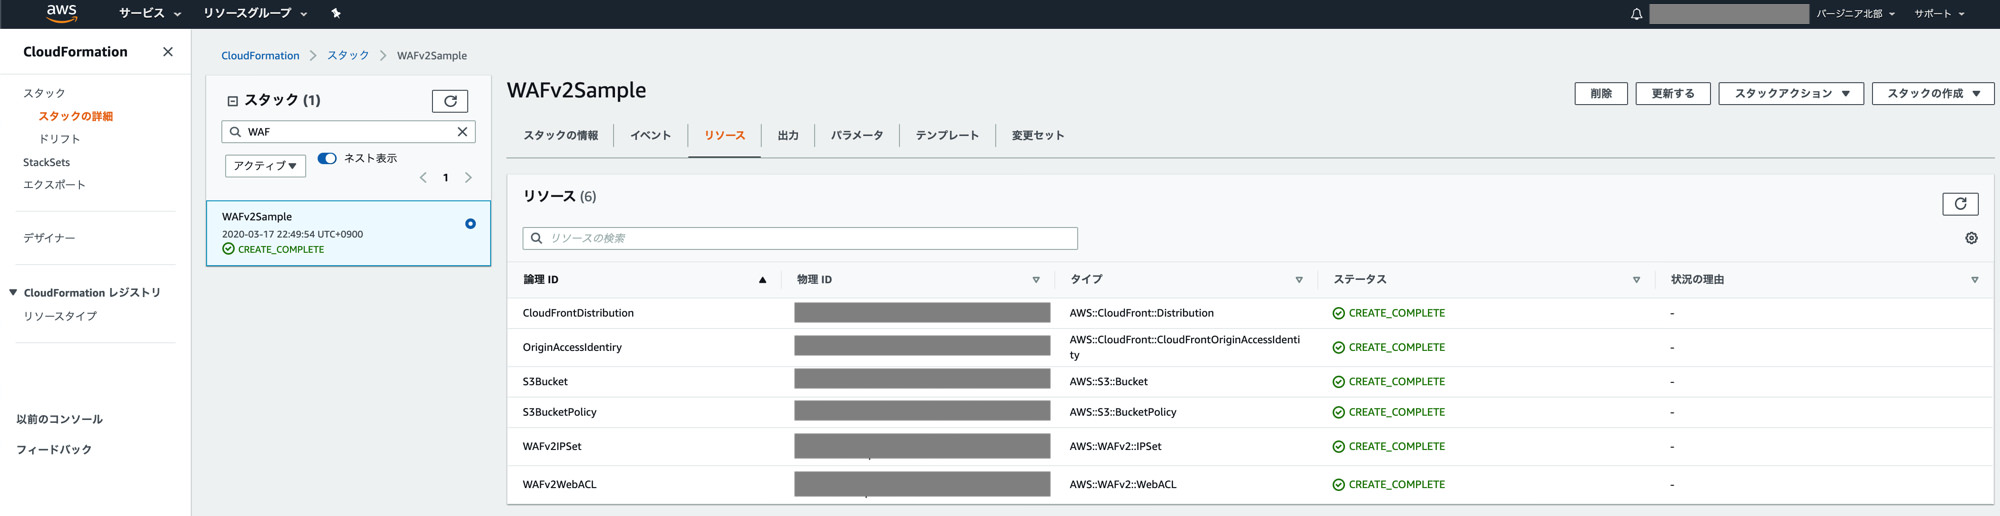2000x516 pixels.
Task: Open スタック in the sidebar
Action: point(44,93)
